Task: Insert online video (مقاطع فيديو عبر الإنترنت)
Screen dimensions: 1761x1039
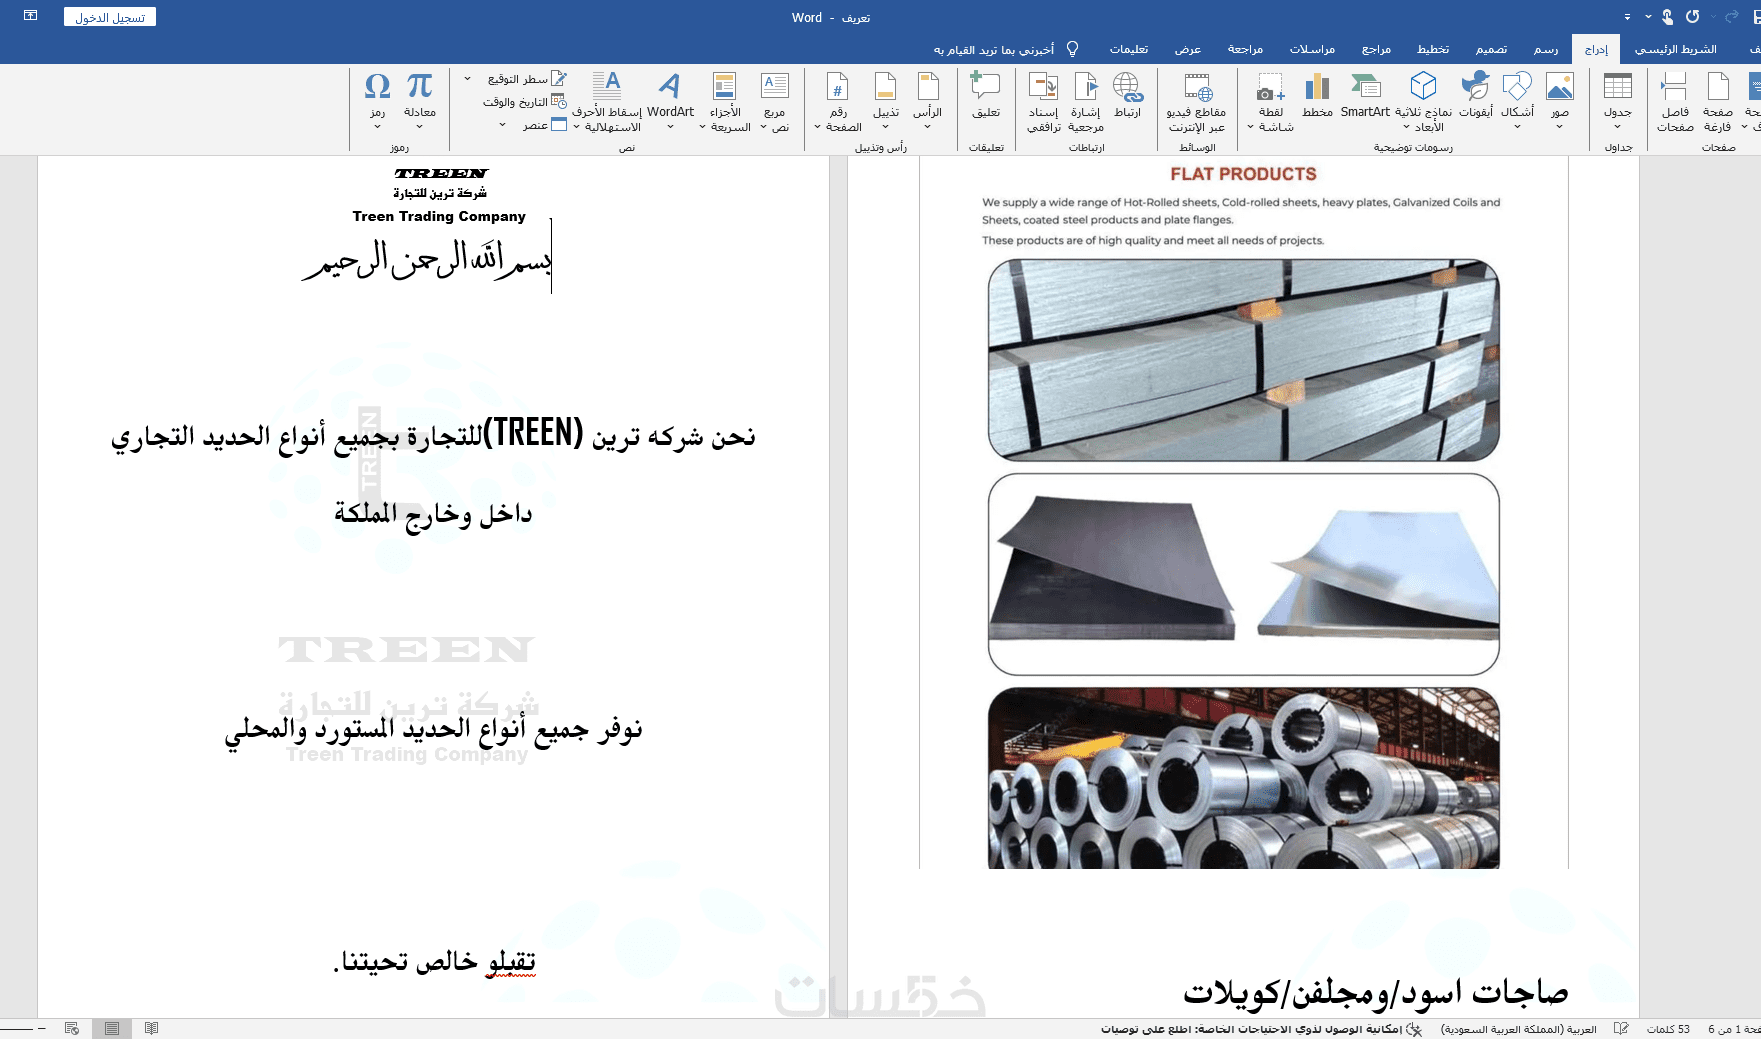Action: [x=1197, y=101]
